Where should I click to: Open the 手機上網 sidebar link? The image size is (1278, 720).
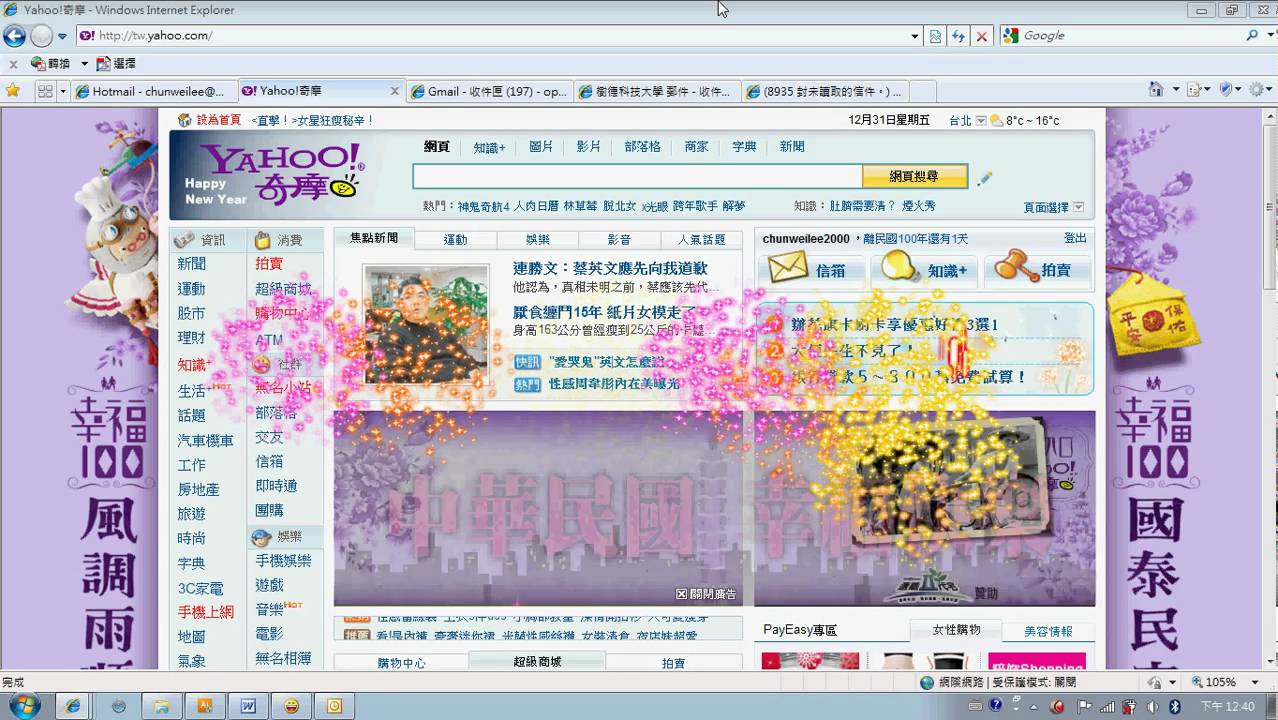206,612
